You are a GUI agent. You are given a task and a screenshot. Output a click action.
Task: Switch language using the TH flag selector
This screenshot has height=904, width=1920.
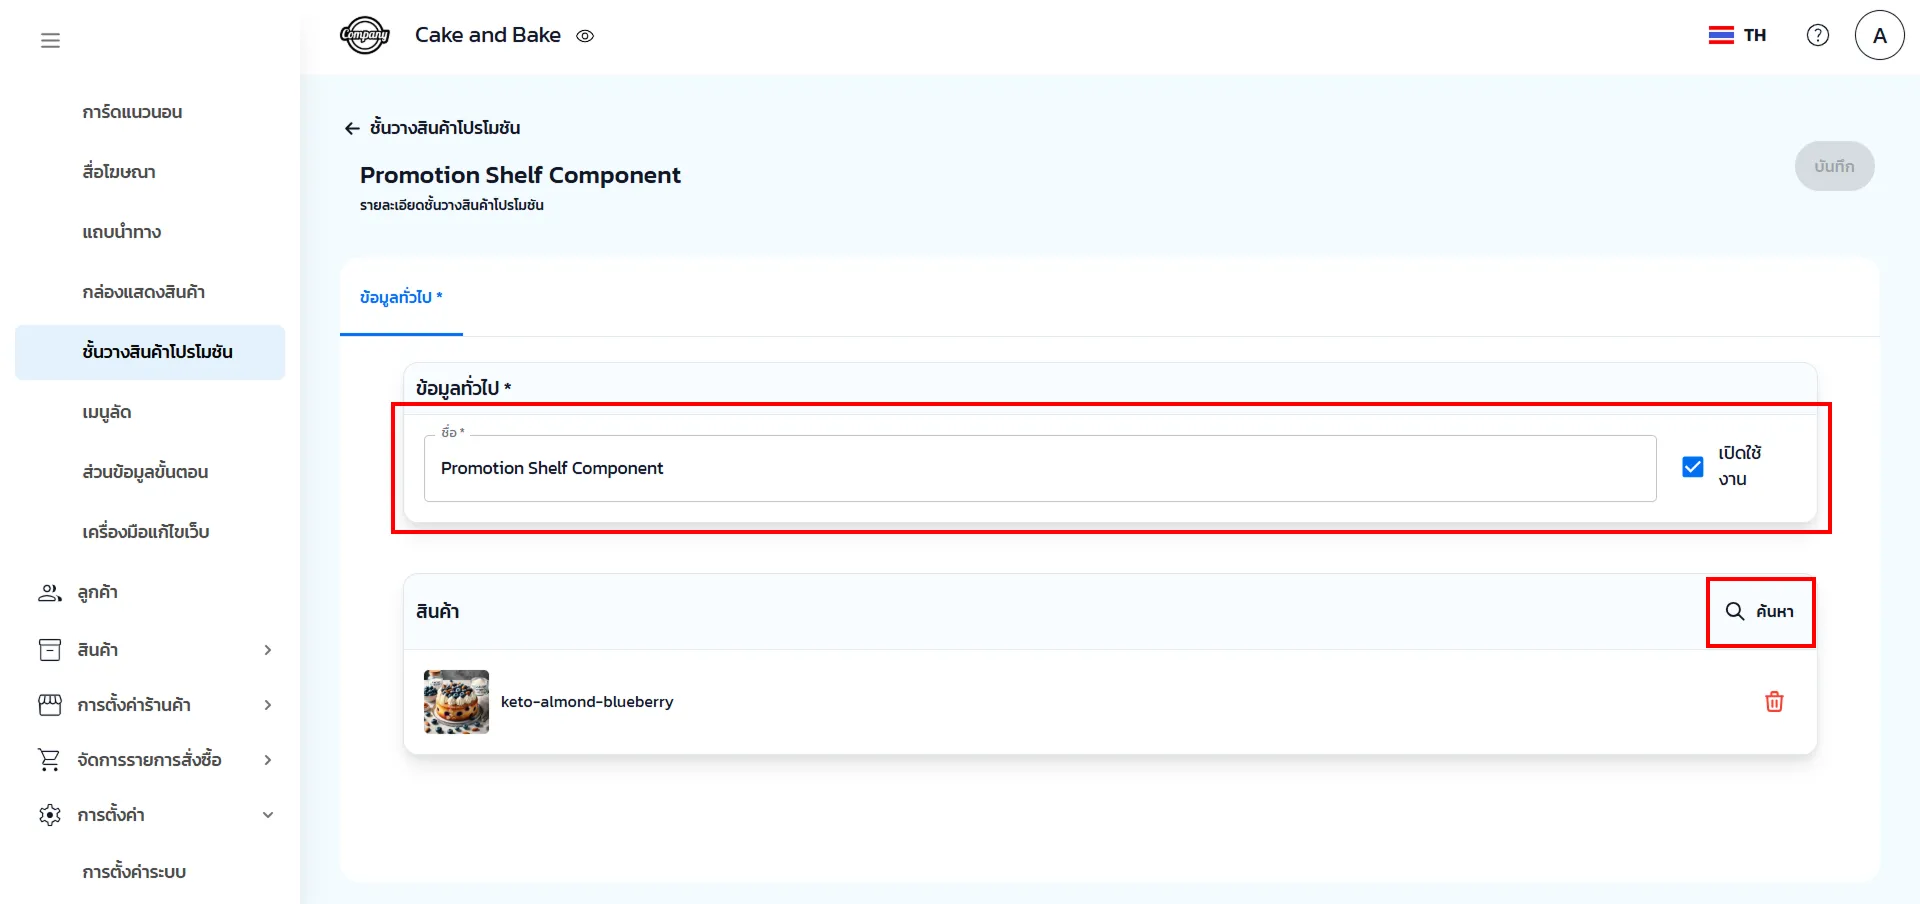coord(1737,35)
